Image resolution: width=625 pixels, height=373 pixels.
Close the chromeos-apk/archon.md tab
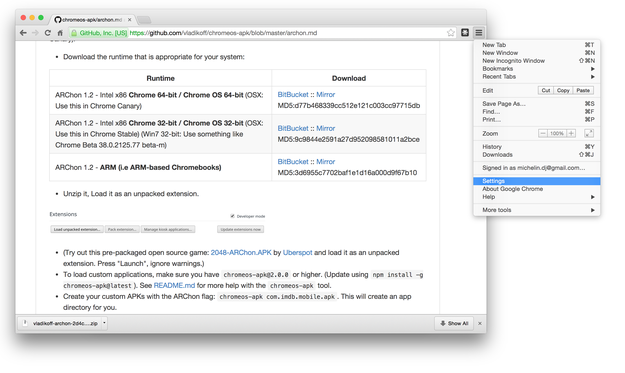click(x=130, y=20)
